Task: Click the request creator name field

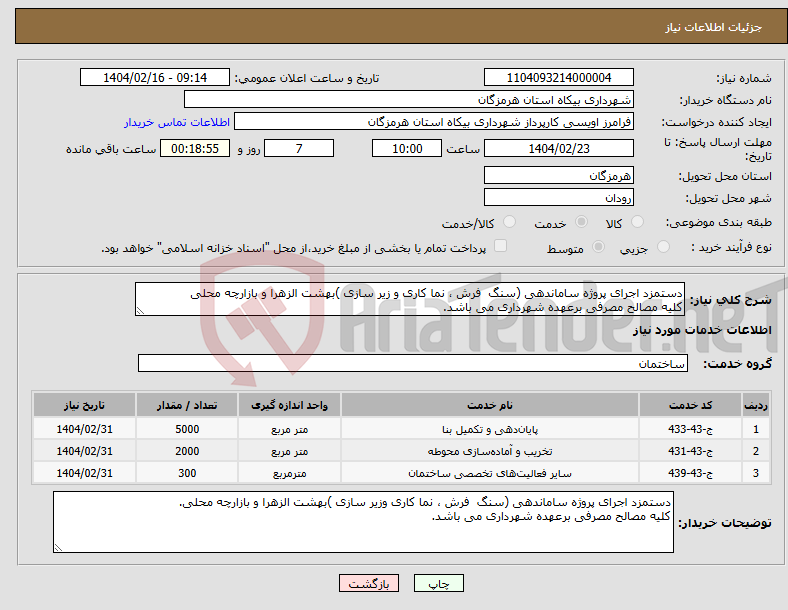Action: point(434,122)
